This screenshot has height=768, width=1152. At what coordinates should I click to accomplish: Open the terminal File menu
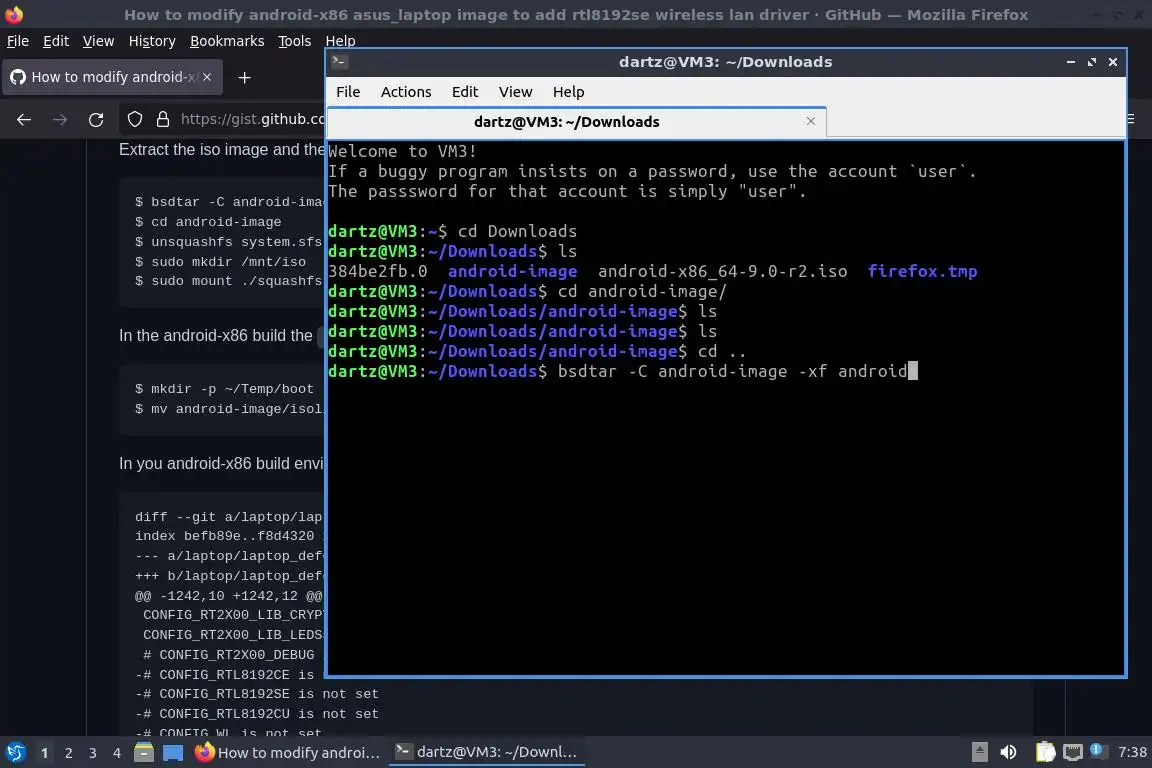tap(348, 92)
